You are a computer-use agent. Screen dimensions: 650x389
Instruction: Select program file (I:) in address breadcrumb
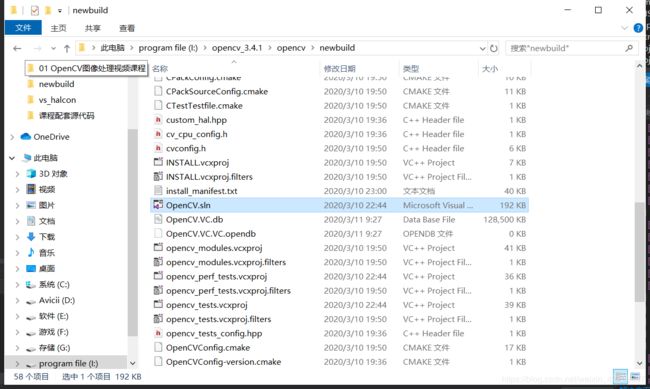tap(168, 48)
